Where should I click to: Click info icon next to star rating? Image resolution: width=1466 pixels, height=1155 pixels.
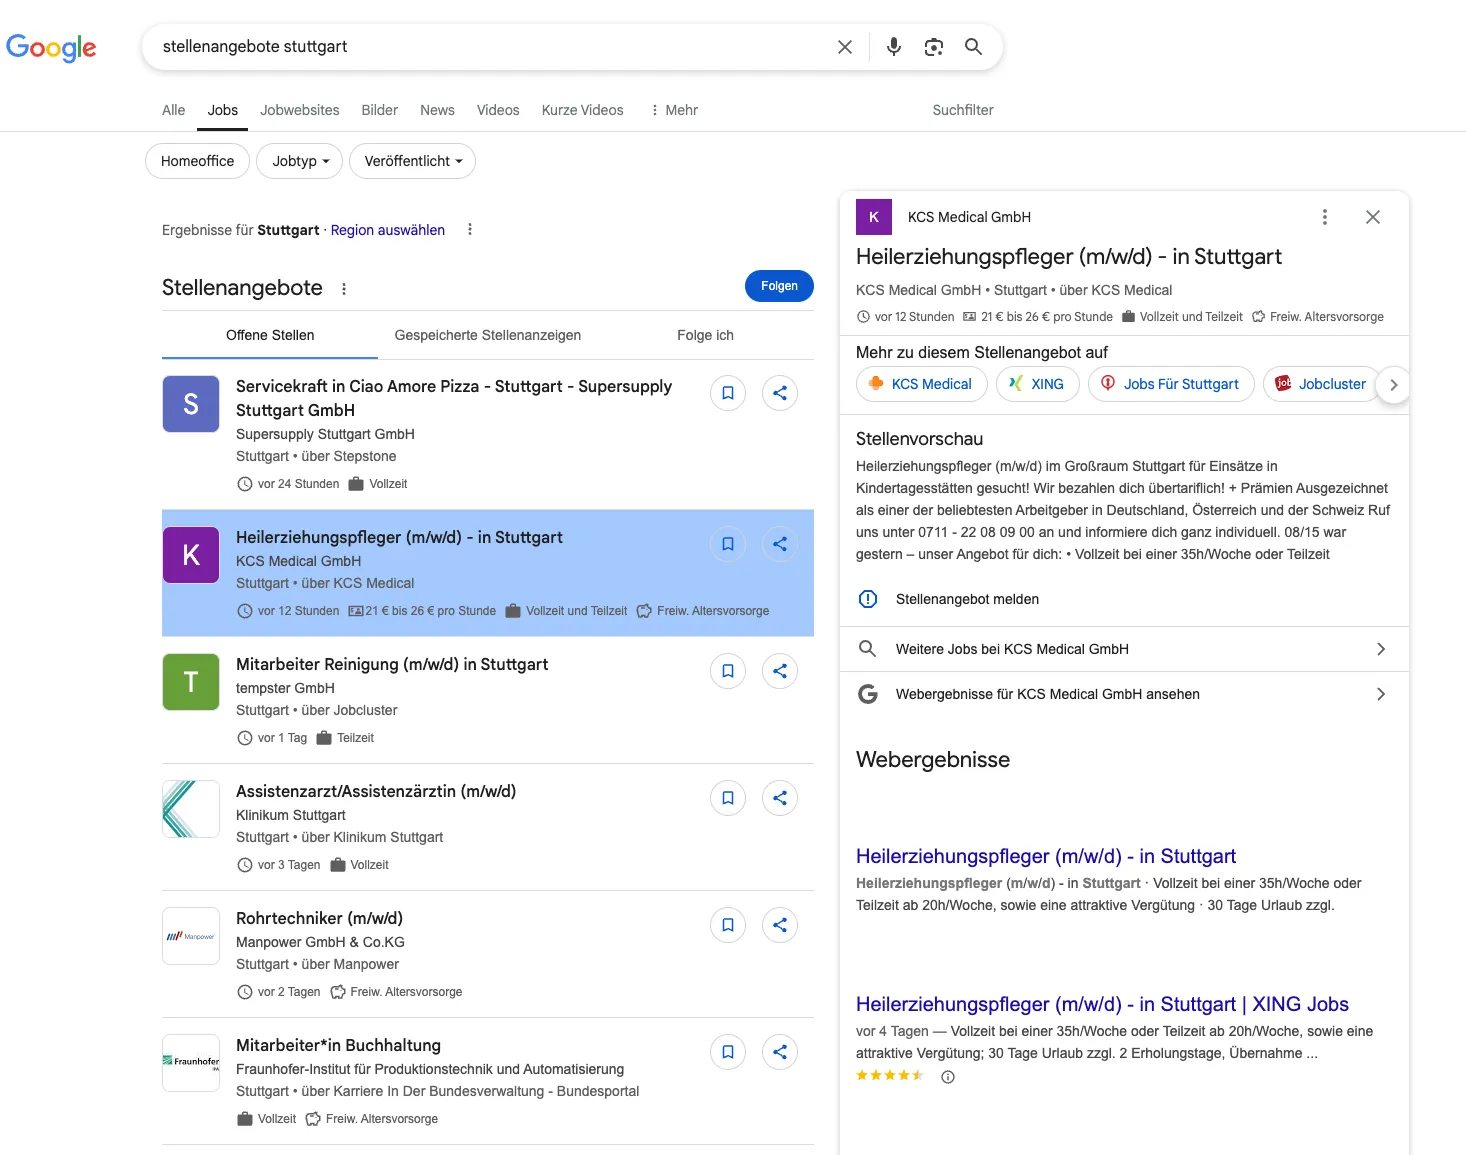948,1077
